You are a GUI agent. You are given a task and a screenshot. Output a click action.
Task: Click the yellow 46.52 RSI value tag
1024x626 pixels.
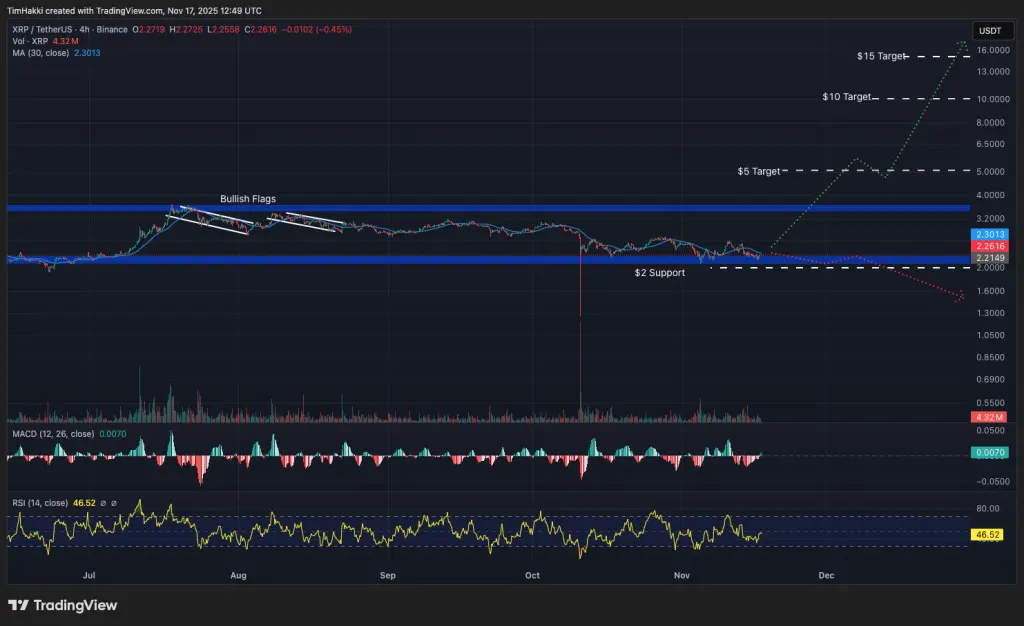[x=987, y=535]
